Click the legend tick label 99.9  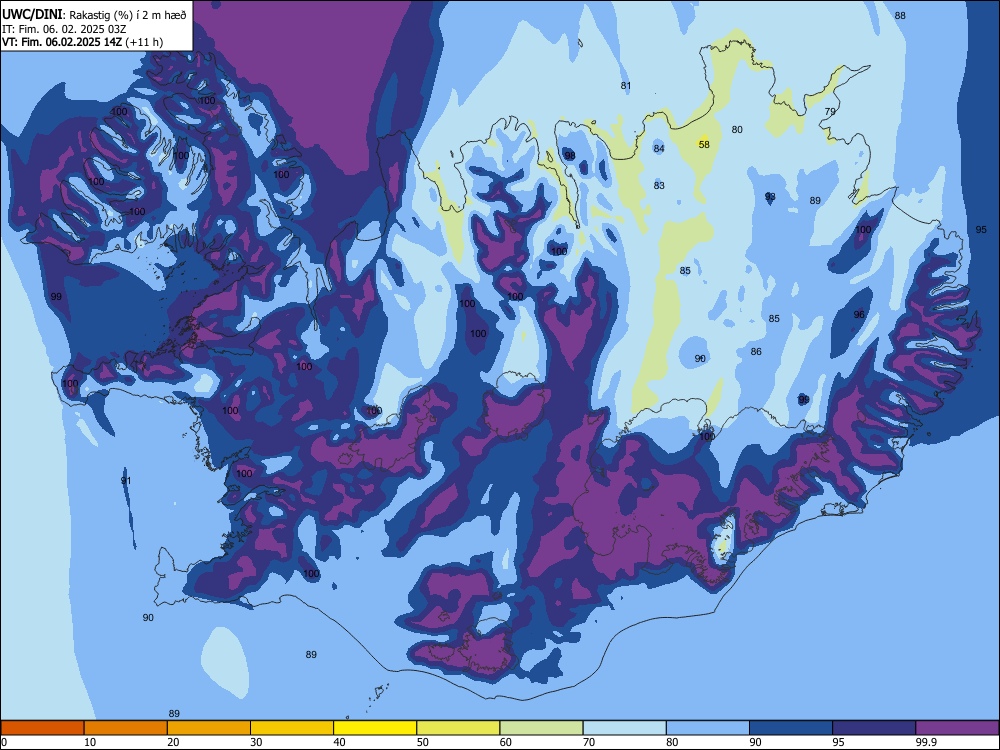click(x=926, y=742)
